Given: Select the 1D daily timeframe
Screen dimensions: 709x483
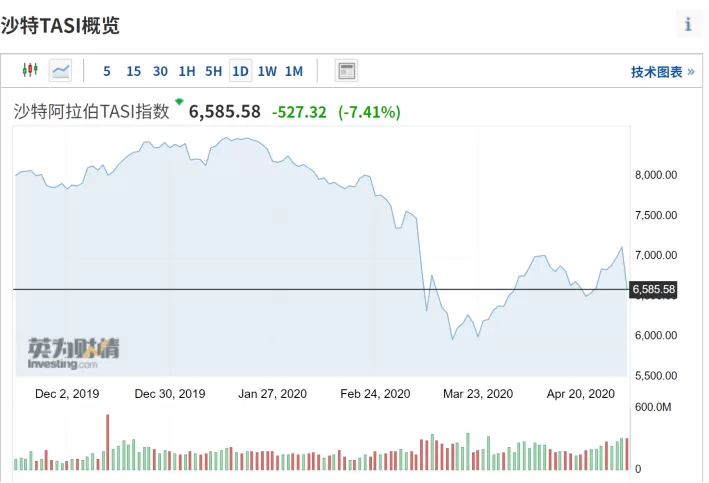Looking at the screenshot, I should point(240,71).
